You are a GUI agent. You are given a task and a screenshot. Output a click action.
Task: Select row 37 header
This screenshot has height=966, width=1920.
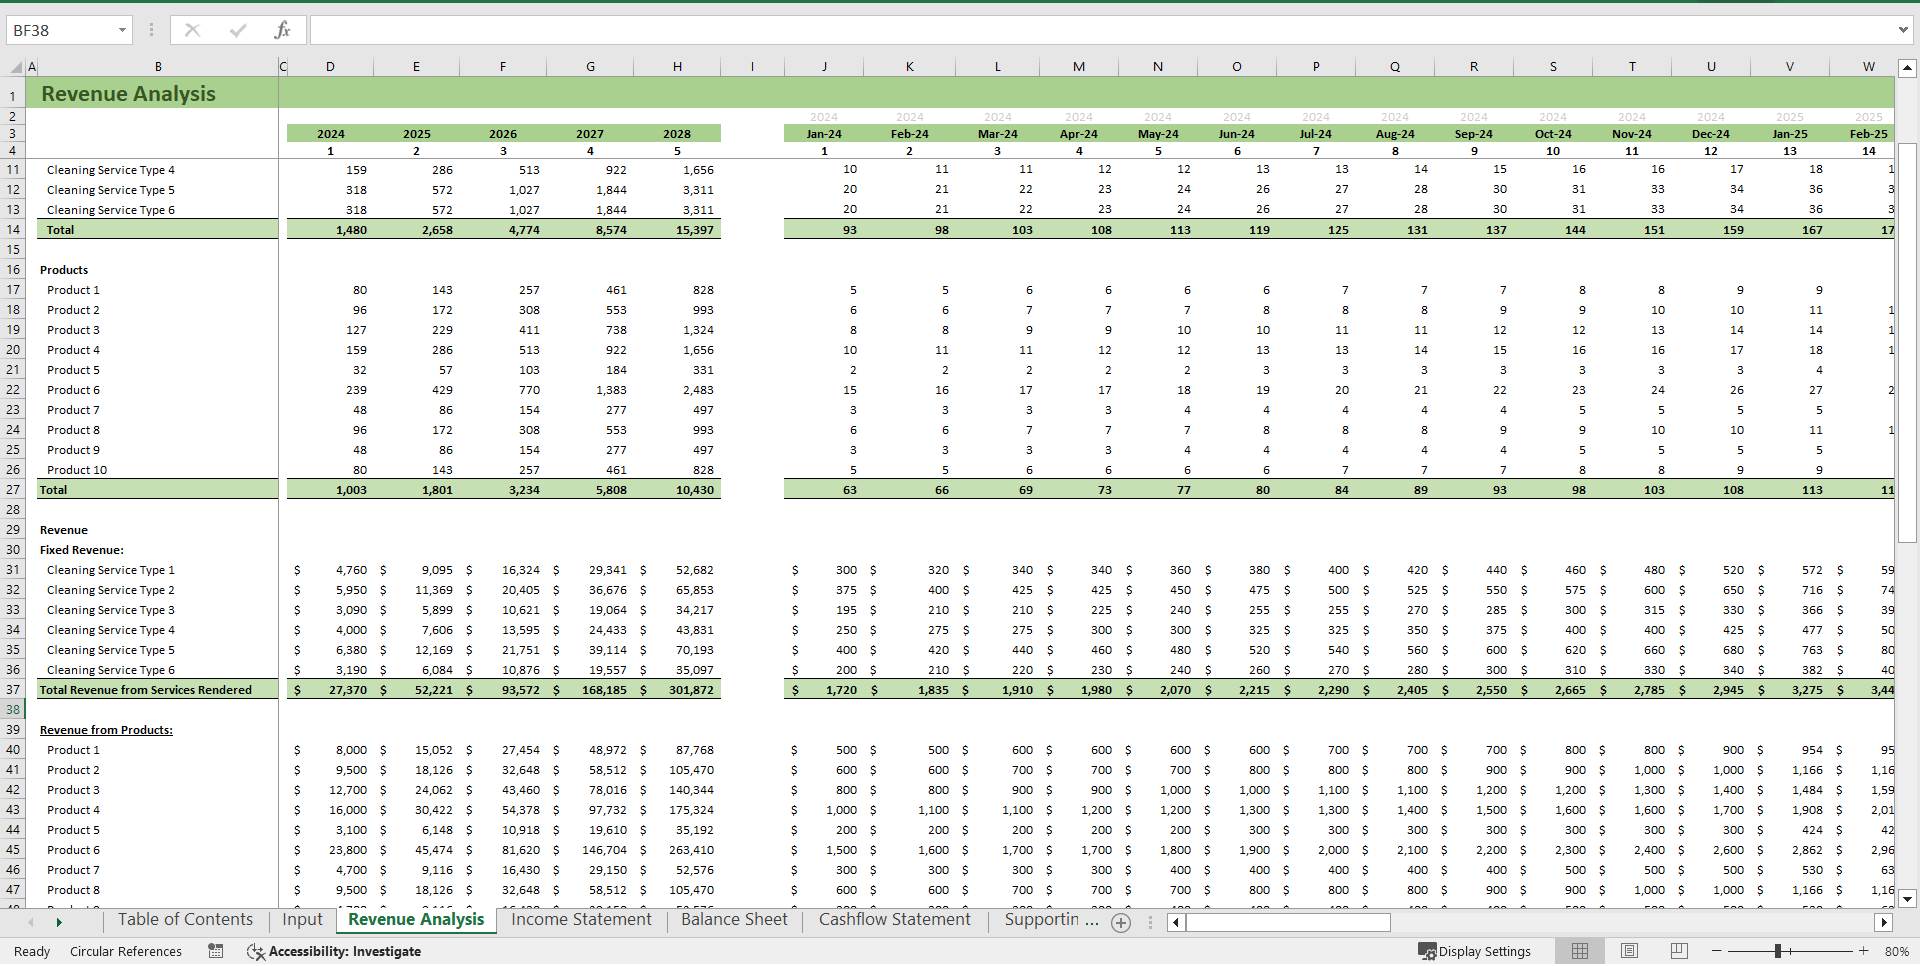pyautogui.click(x=13, y=690)
